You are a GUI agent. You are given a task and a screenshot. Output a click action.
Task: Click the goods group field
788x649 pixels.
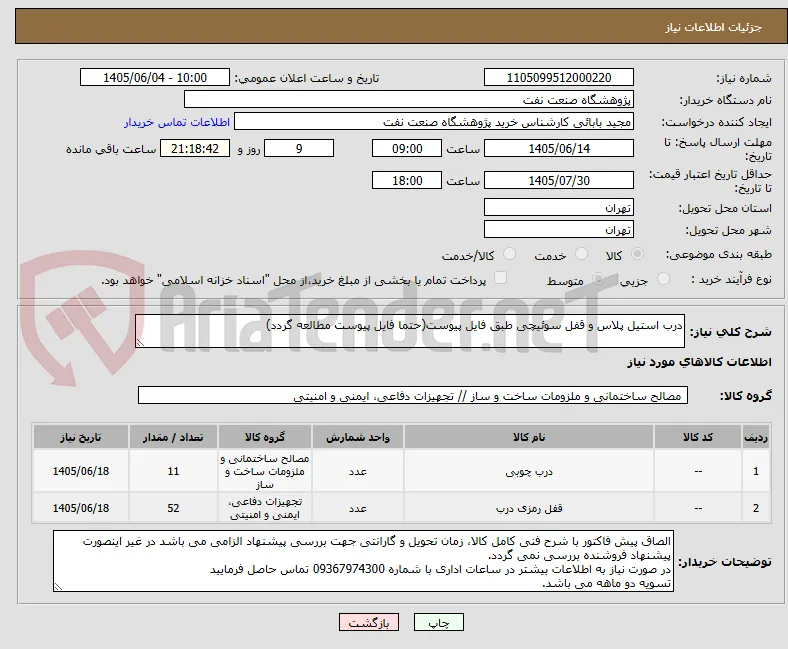413,395
